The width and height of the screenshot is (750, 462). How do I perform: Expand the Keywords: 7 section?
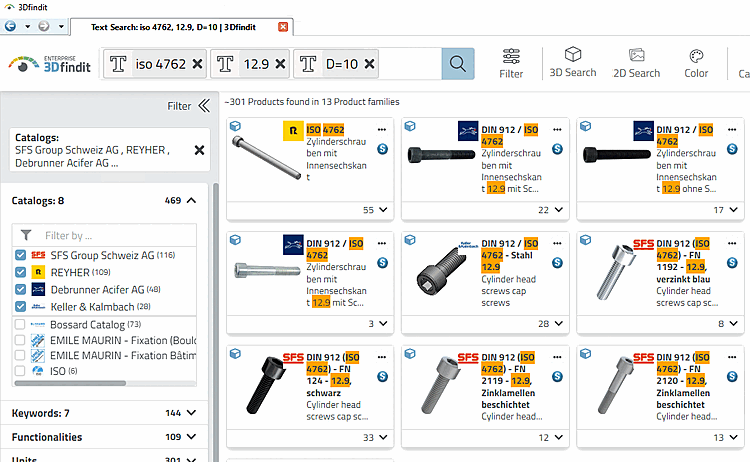coord(191,413)
